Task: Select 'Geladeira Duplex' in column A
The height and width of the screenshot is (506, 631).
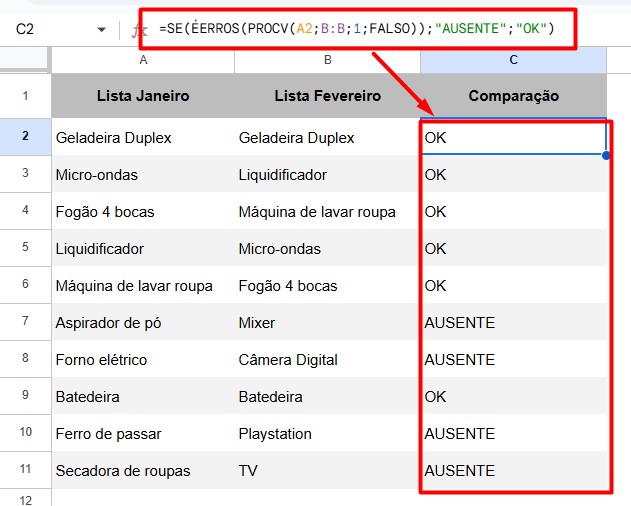Action: pyautogui.click(x=143, y=137)
